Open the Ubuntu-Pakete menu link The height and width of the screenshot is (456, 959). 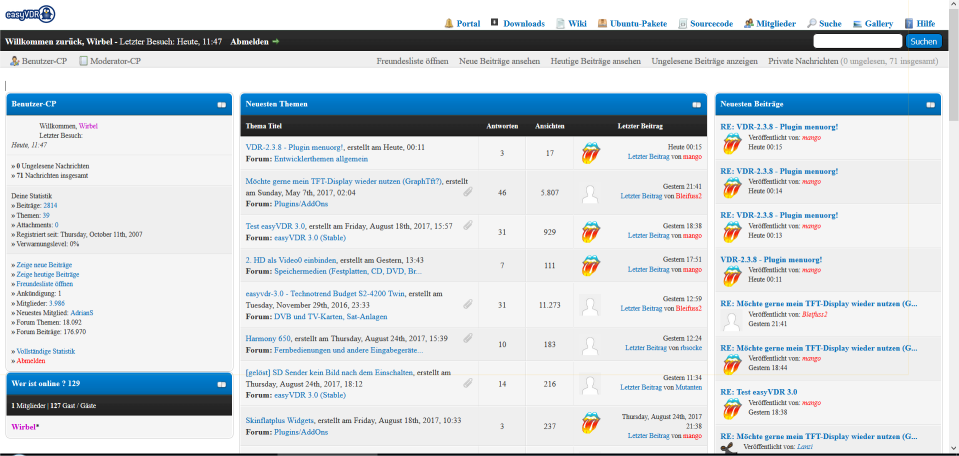pos(639,24)
